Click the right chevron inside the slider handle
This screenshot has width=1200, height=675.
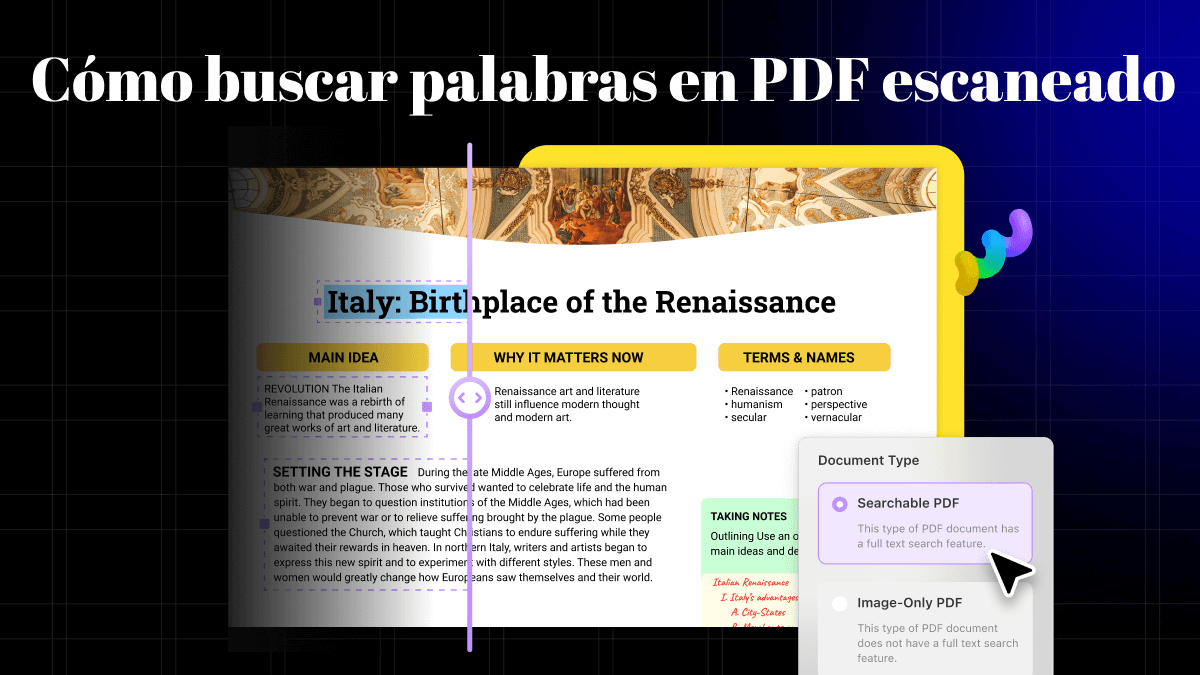point(478,398)
